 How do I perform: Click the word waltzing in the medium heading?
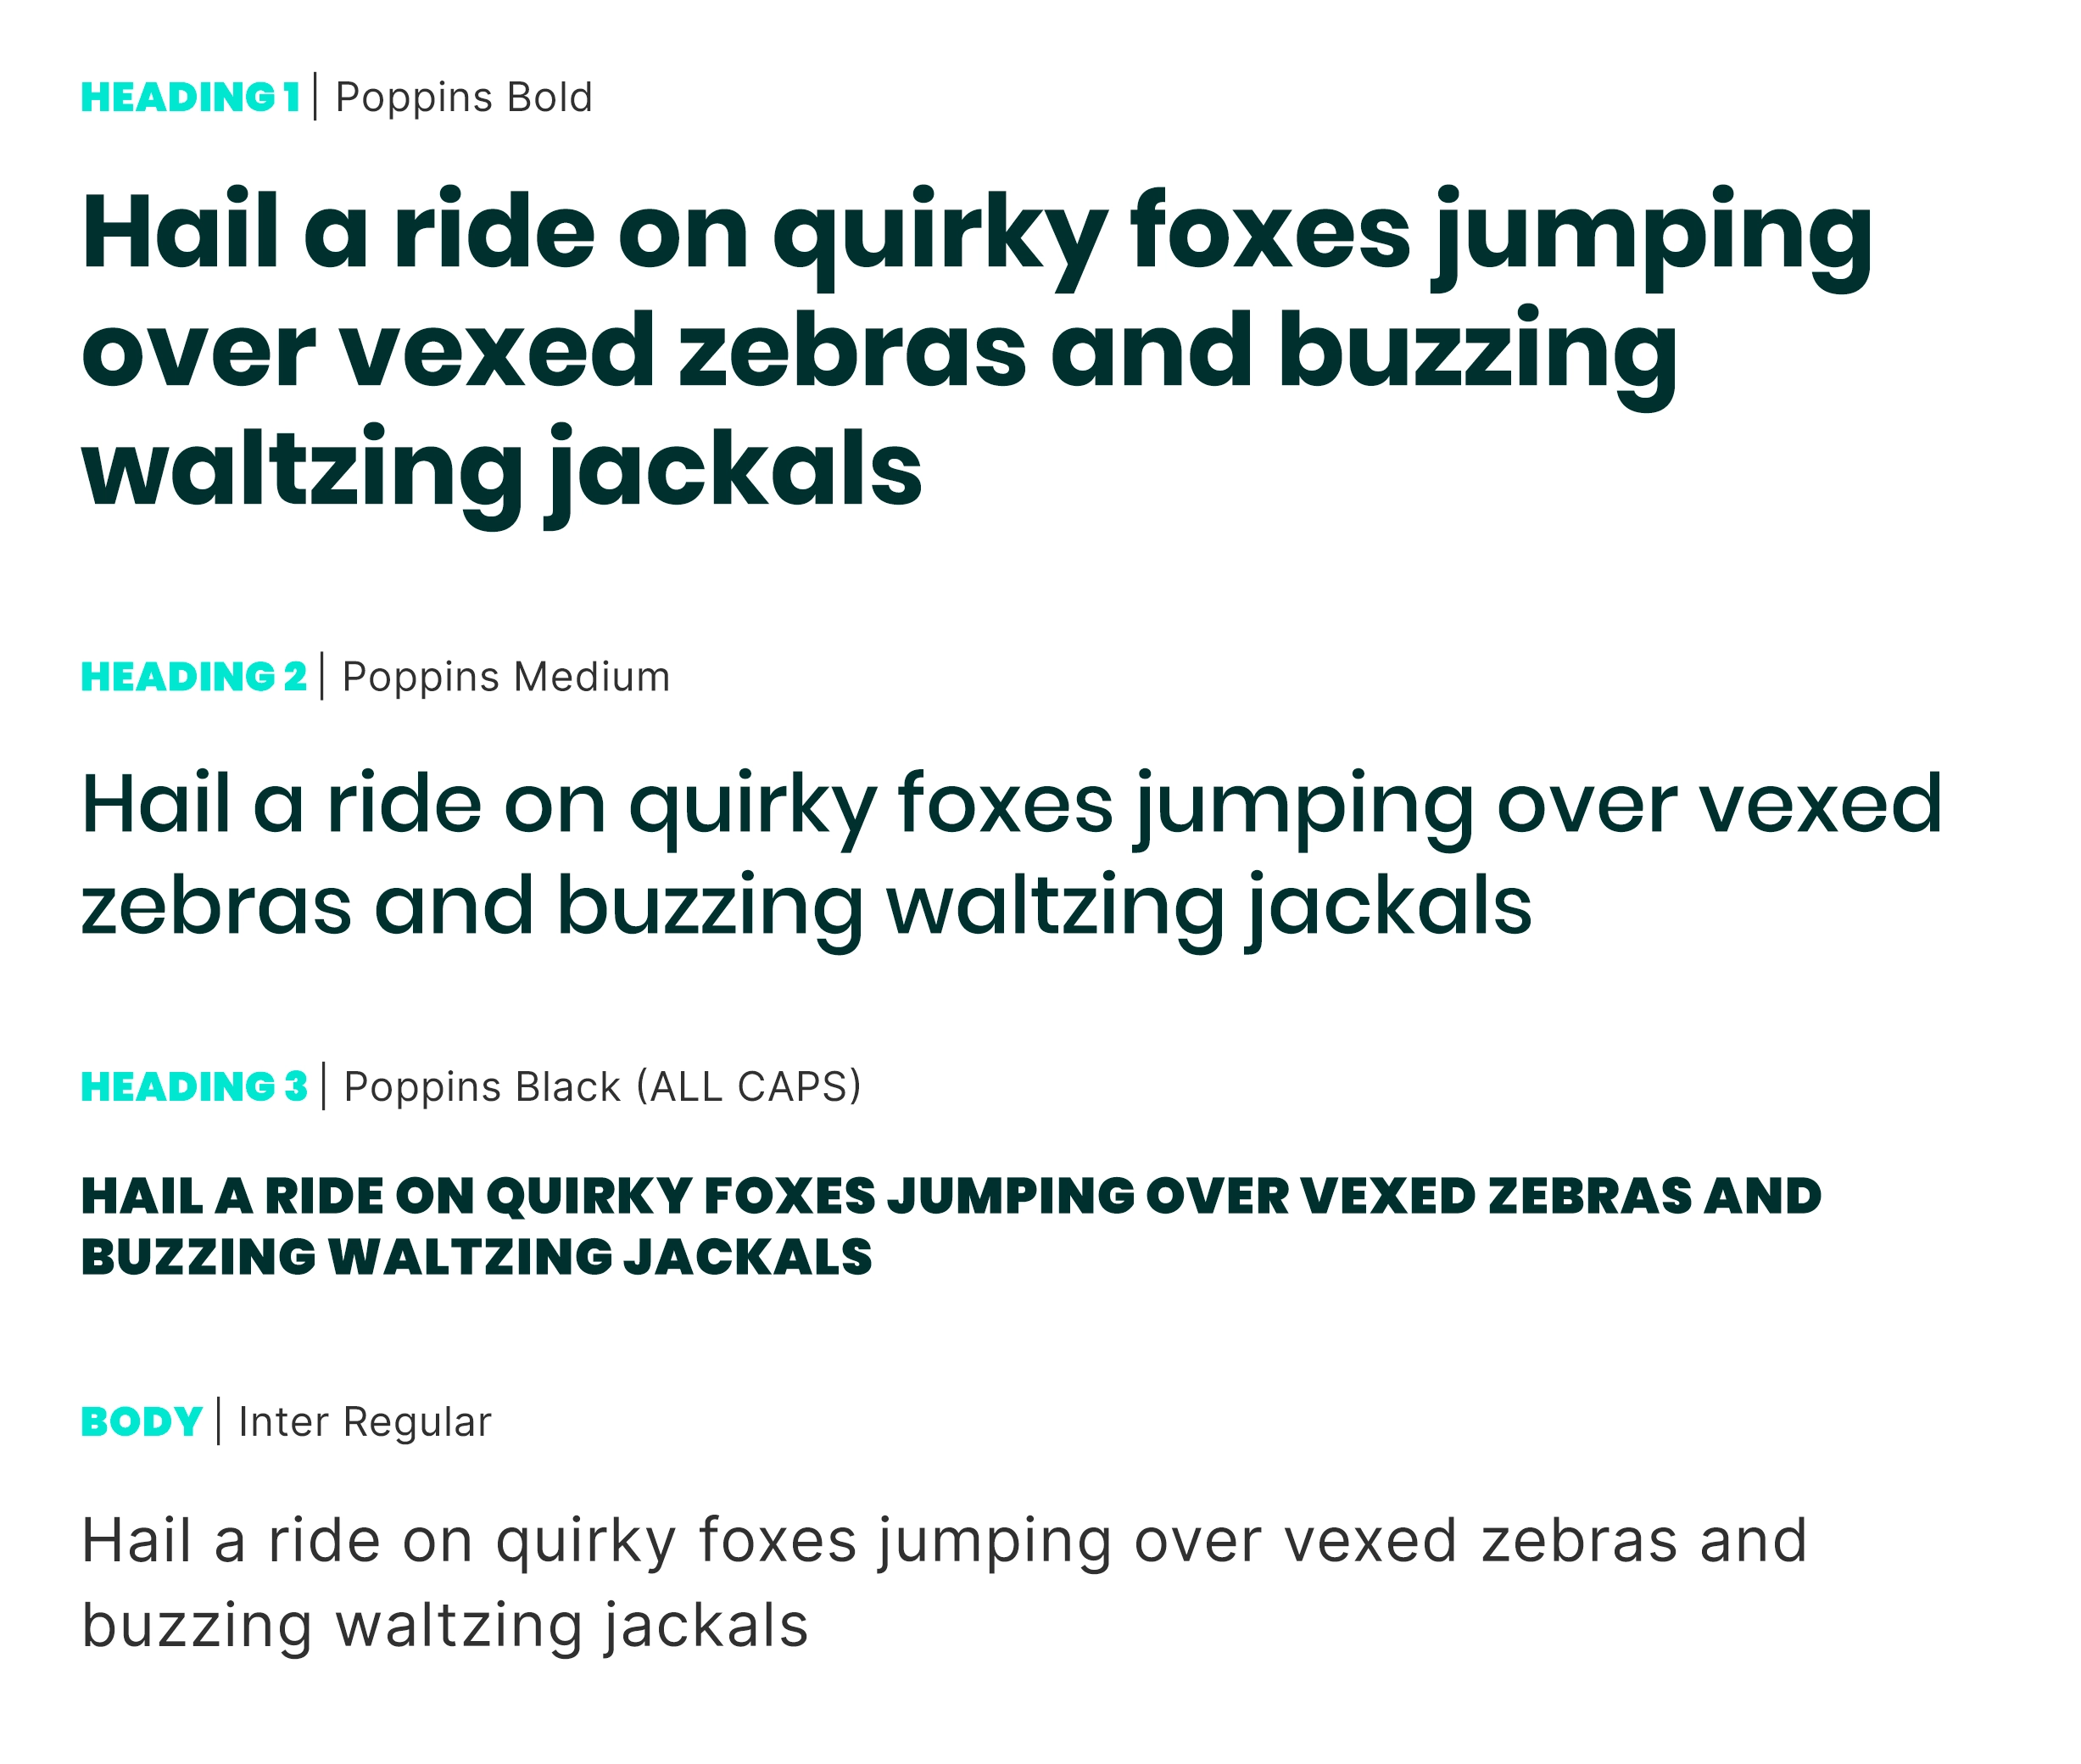(1054, 907)
